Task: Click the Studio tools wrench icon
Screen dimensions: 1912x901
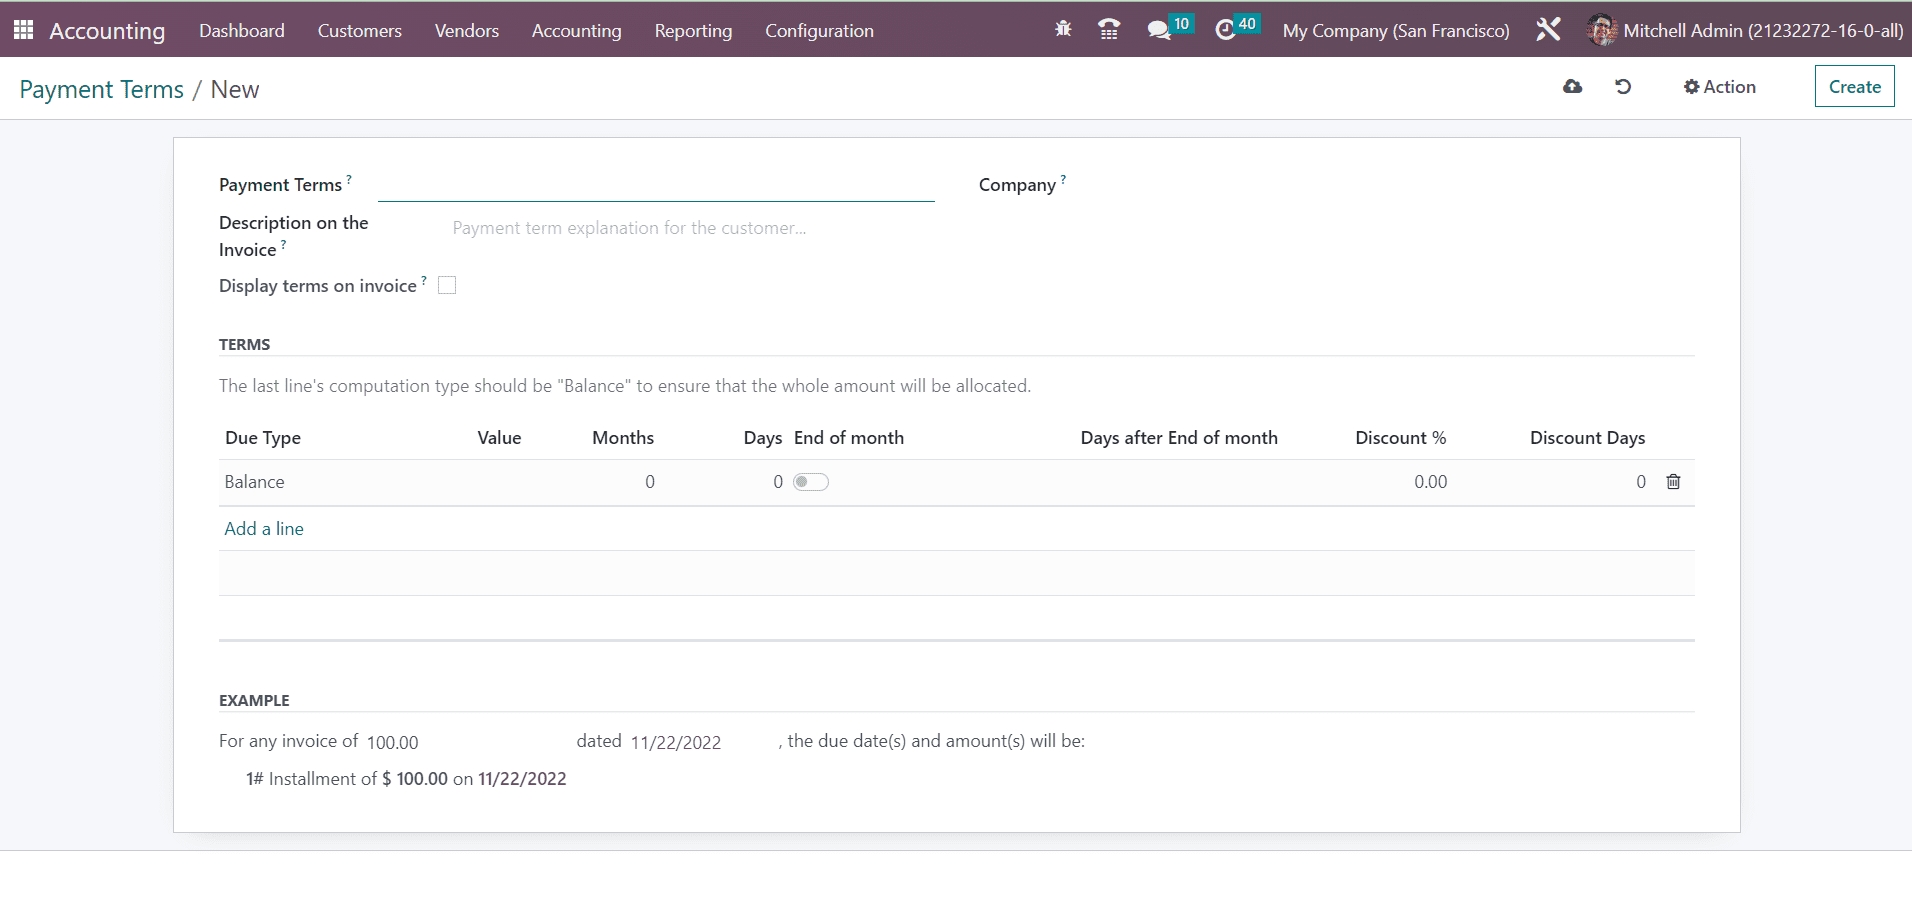Action: [1548, 30]
